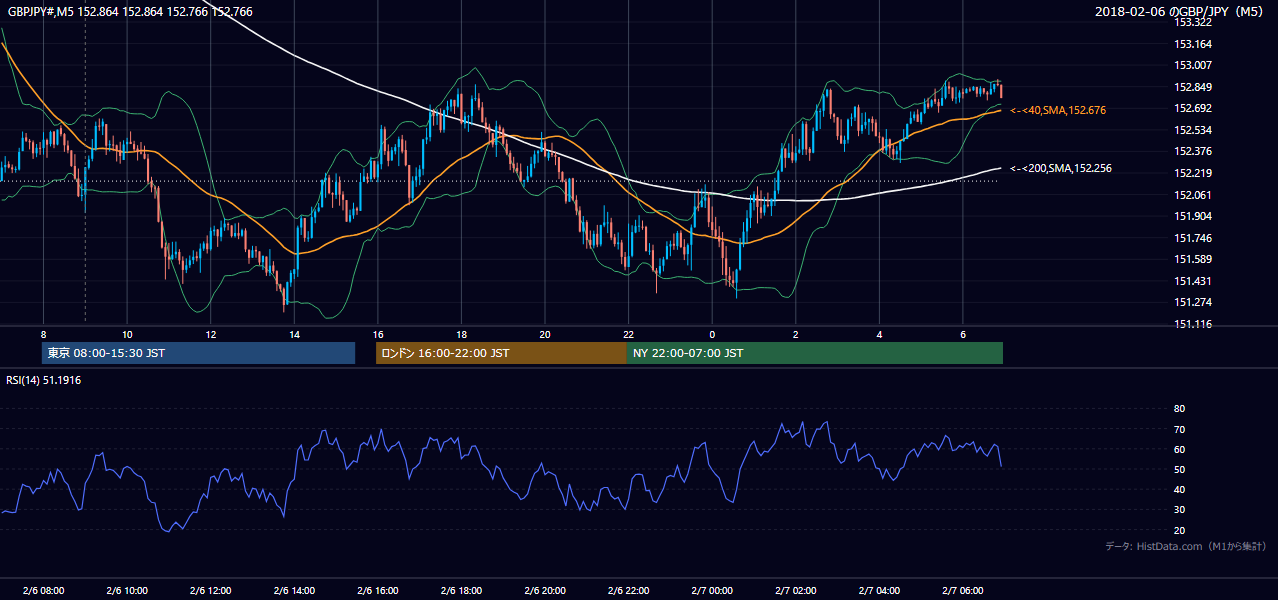Image resolution: width=1278 pixels, height=600 pixels.
Task: Click the '2/6 10:00' date label
Action: (x=127, y=590)
